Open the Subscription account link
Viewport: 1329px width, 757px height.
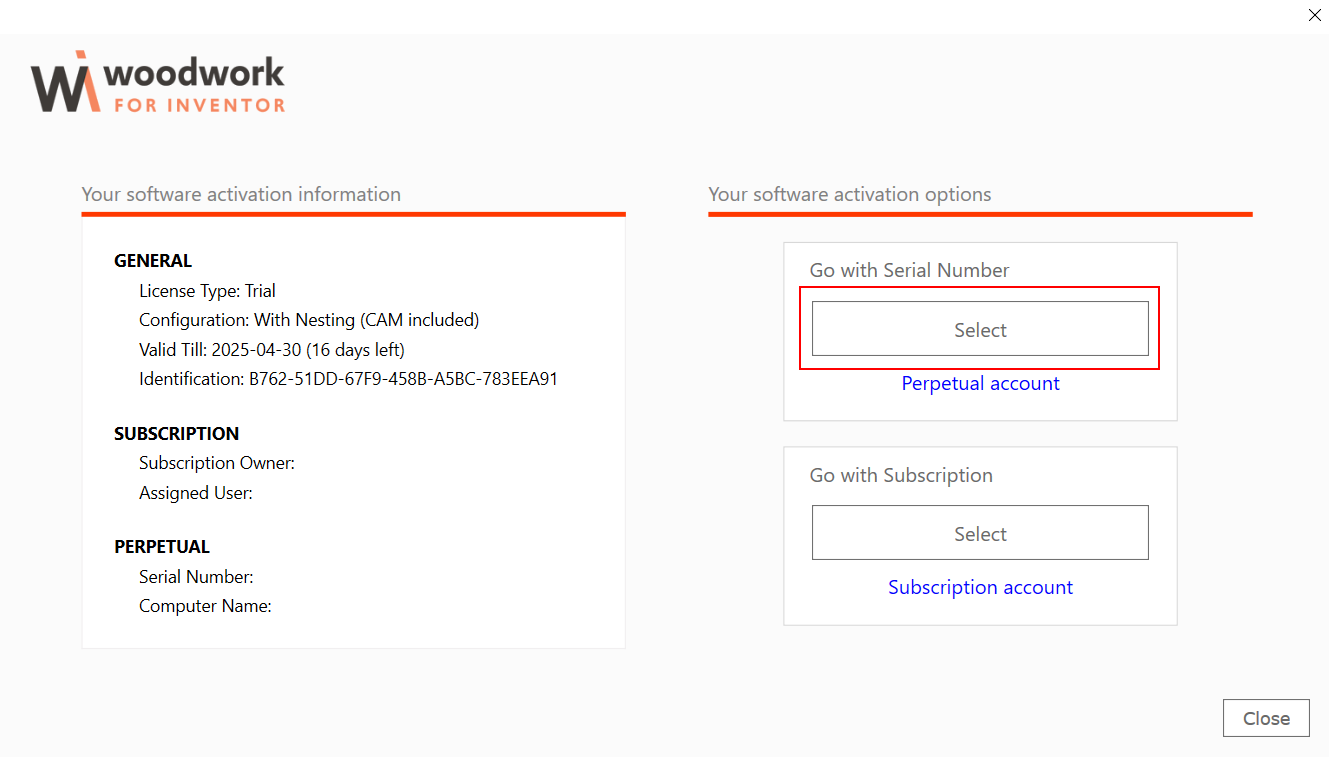pos(980,587)
